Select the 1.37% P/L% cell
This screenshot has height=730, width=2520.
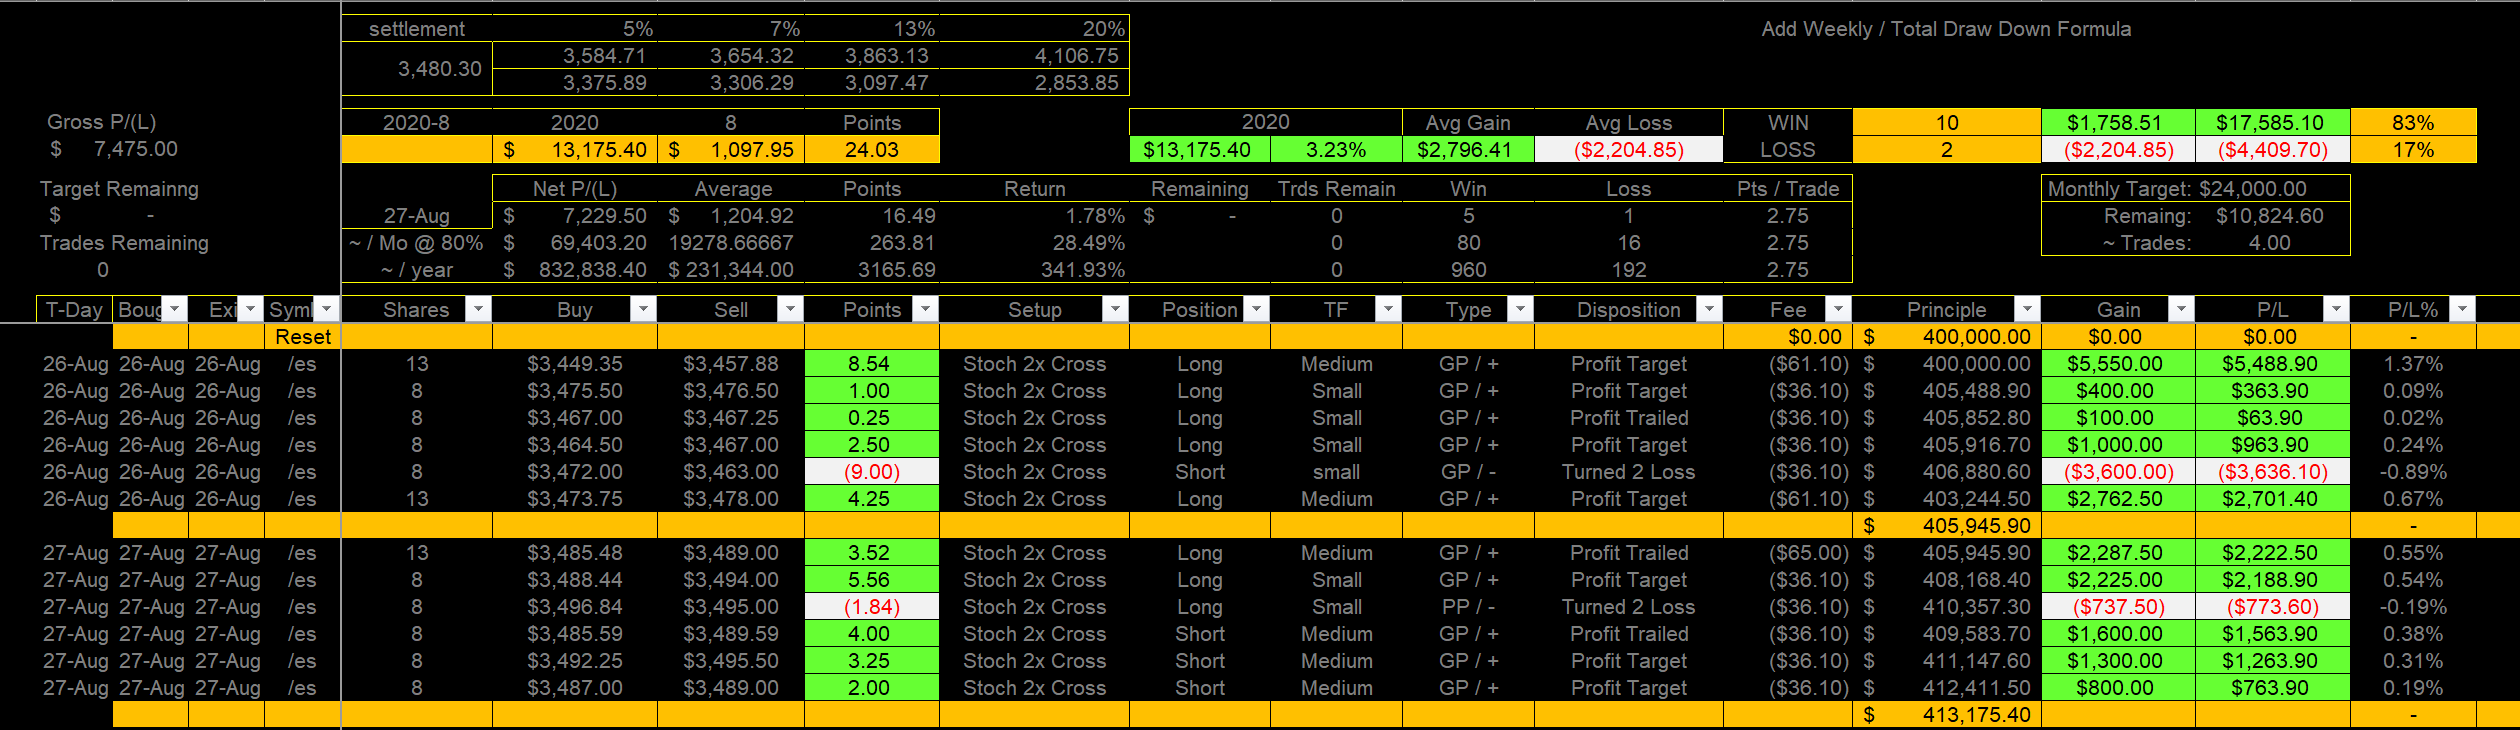click(2413, 364)
